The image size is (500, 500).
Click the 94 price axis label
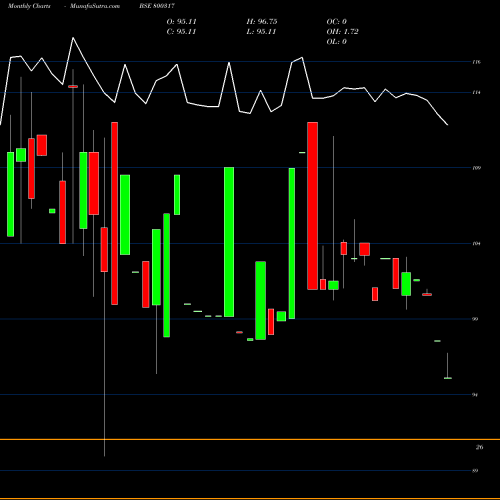[475, 395]
